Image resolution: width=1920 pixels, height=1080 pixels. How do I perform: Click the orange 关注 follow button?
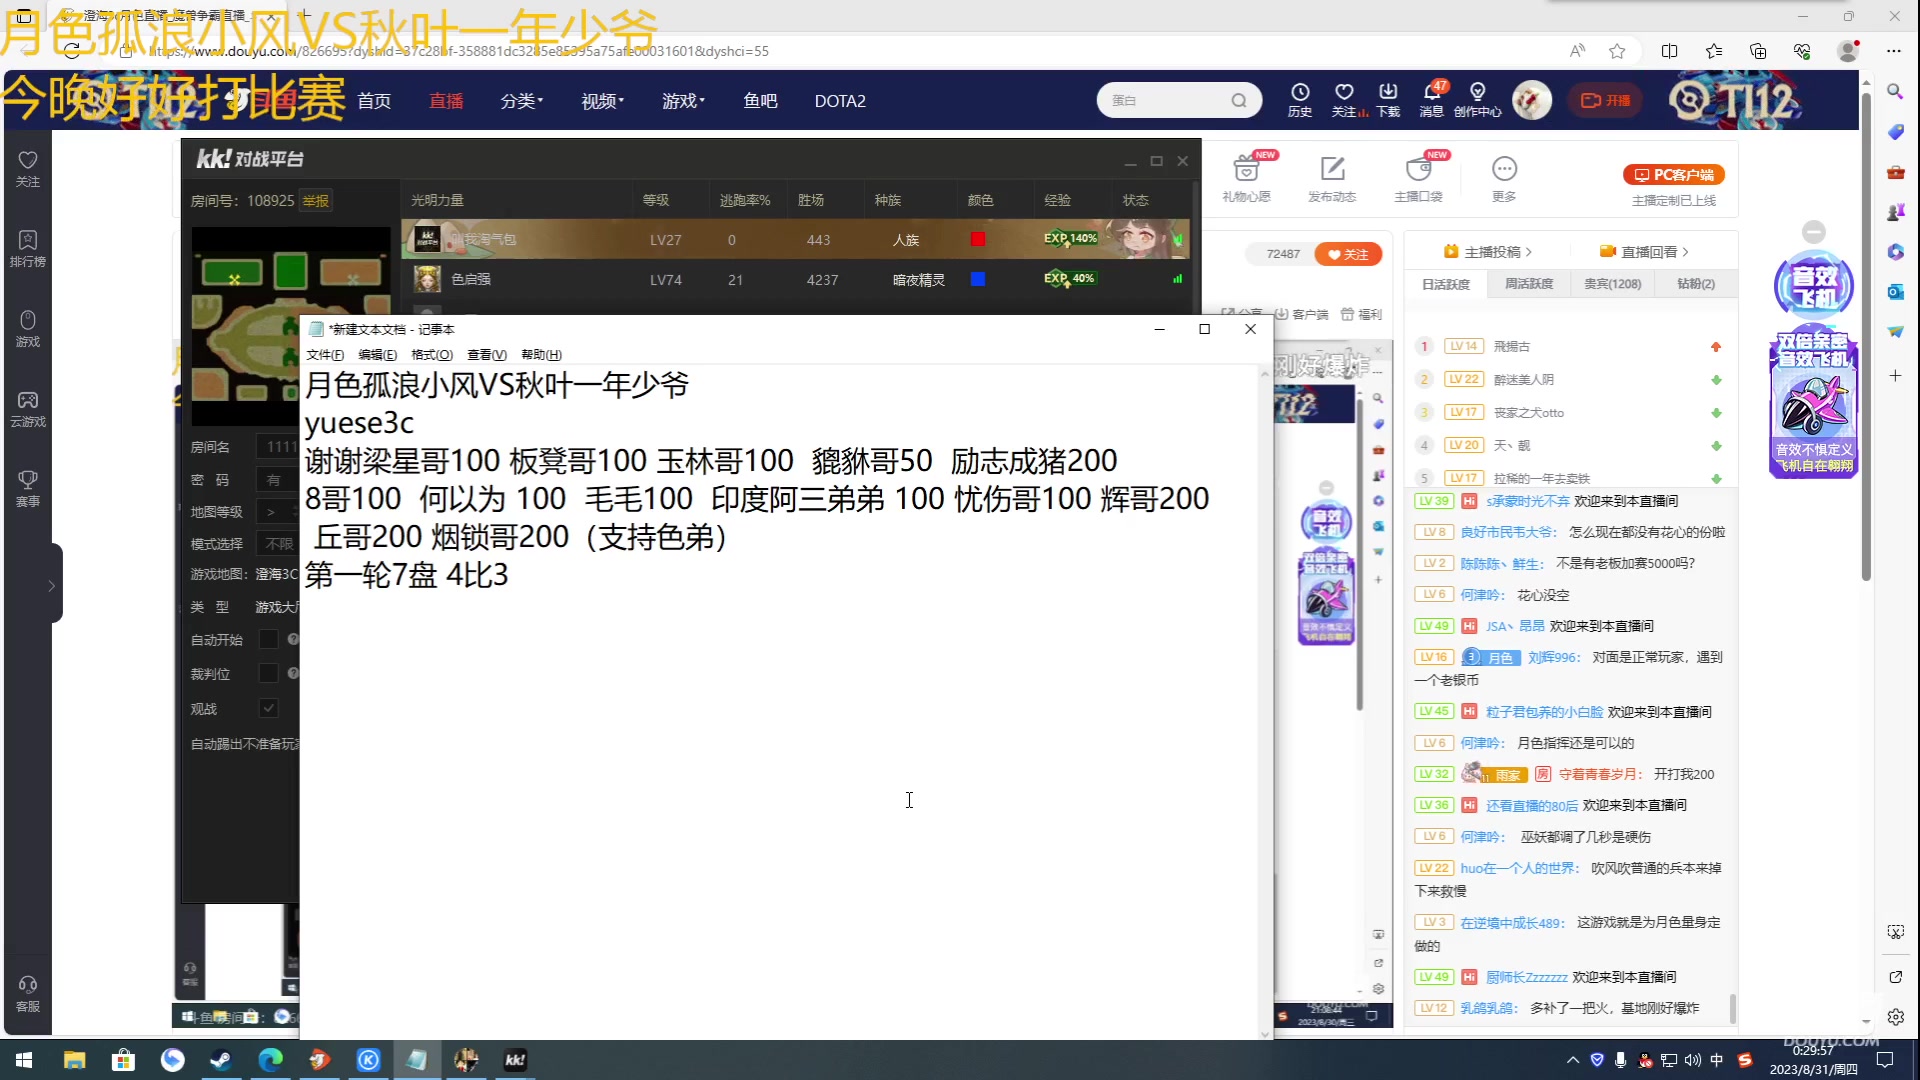tap(1348, 254)
